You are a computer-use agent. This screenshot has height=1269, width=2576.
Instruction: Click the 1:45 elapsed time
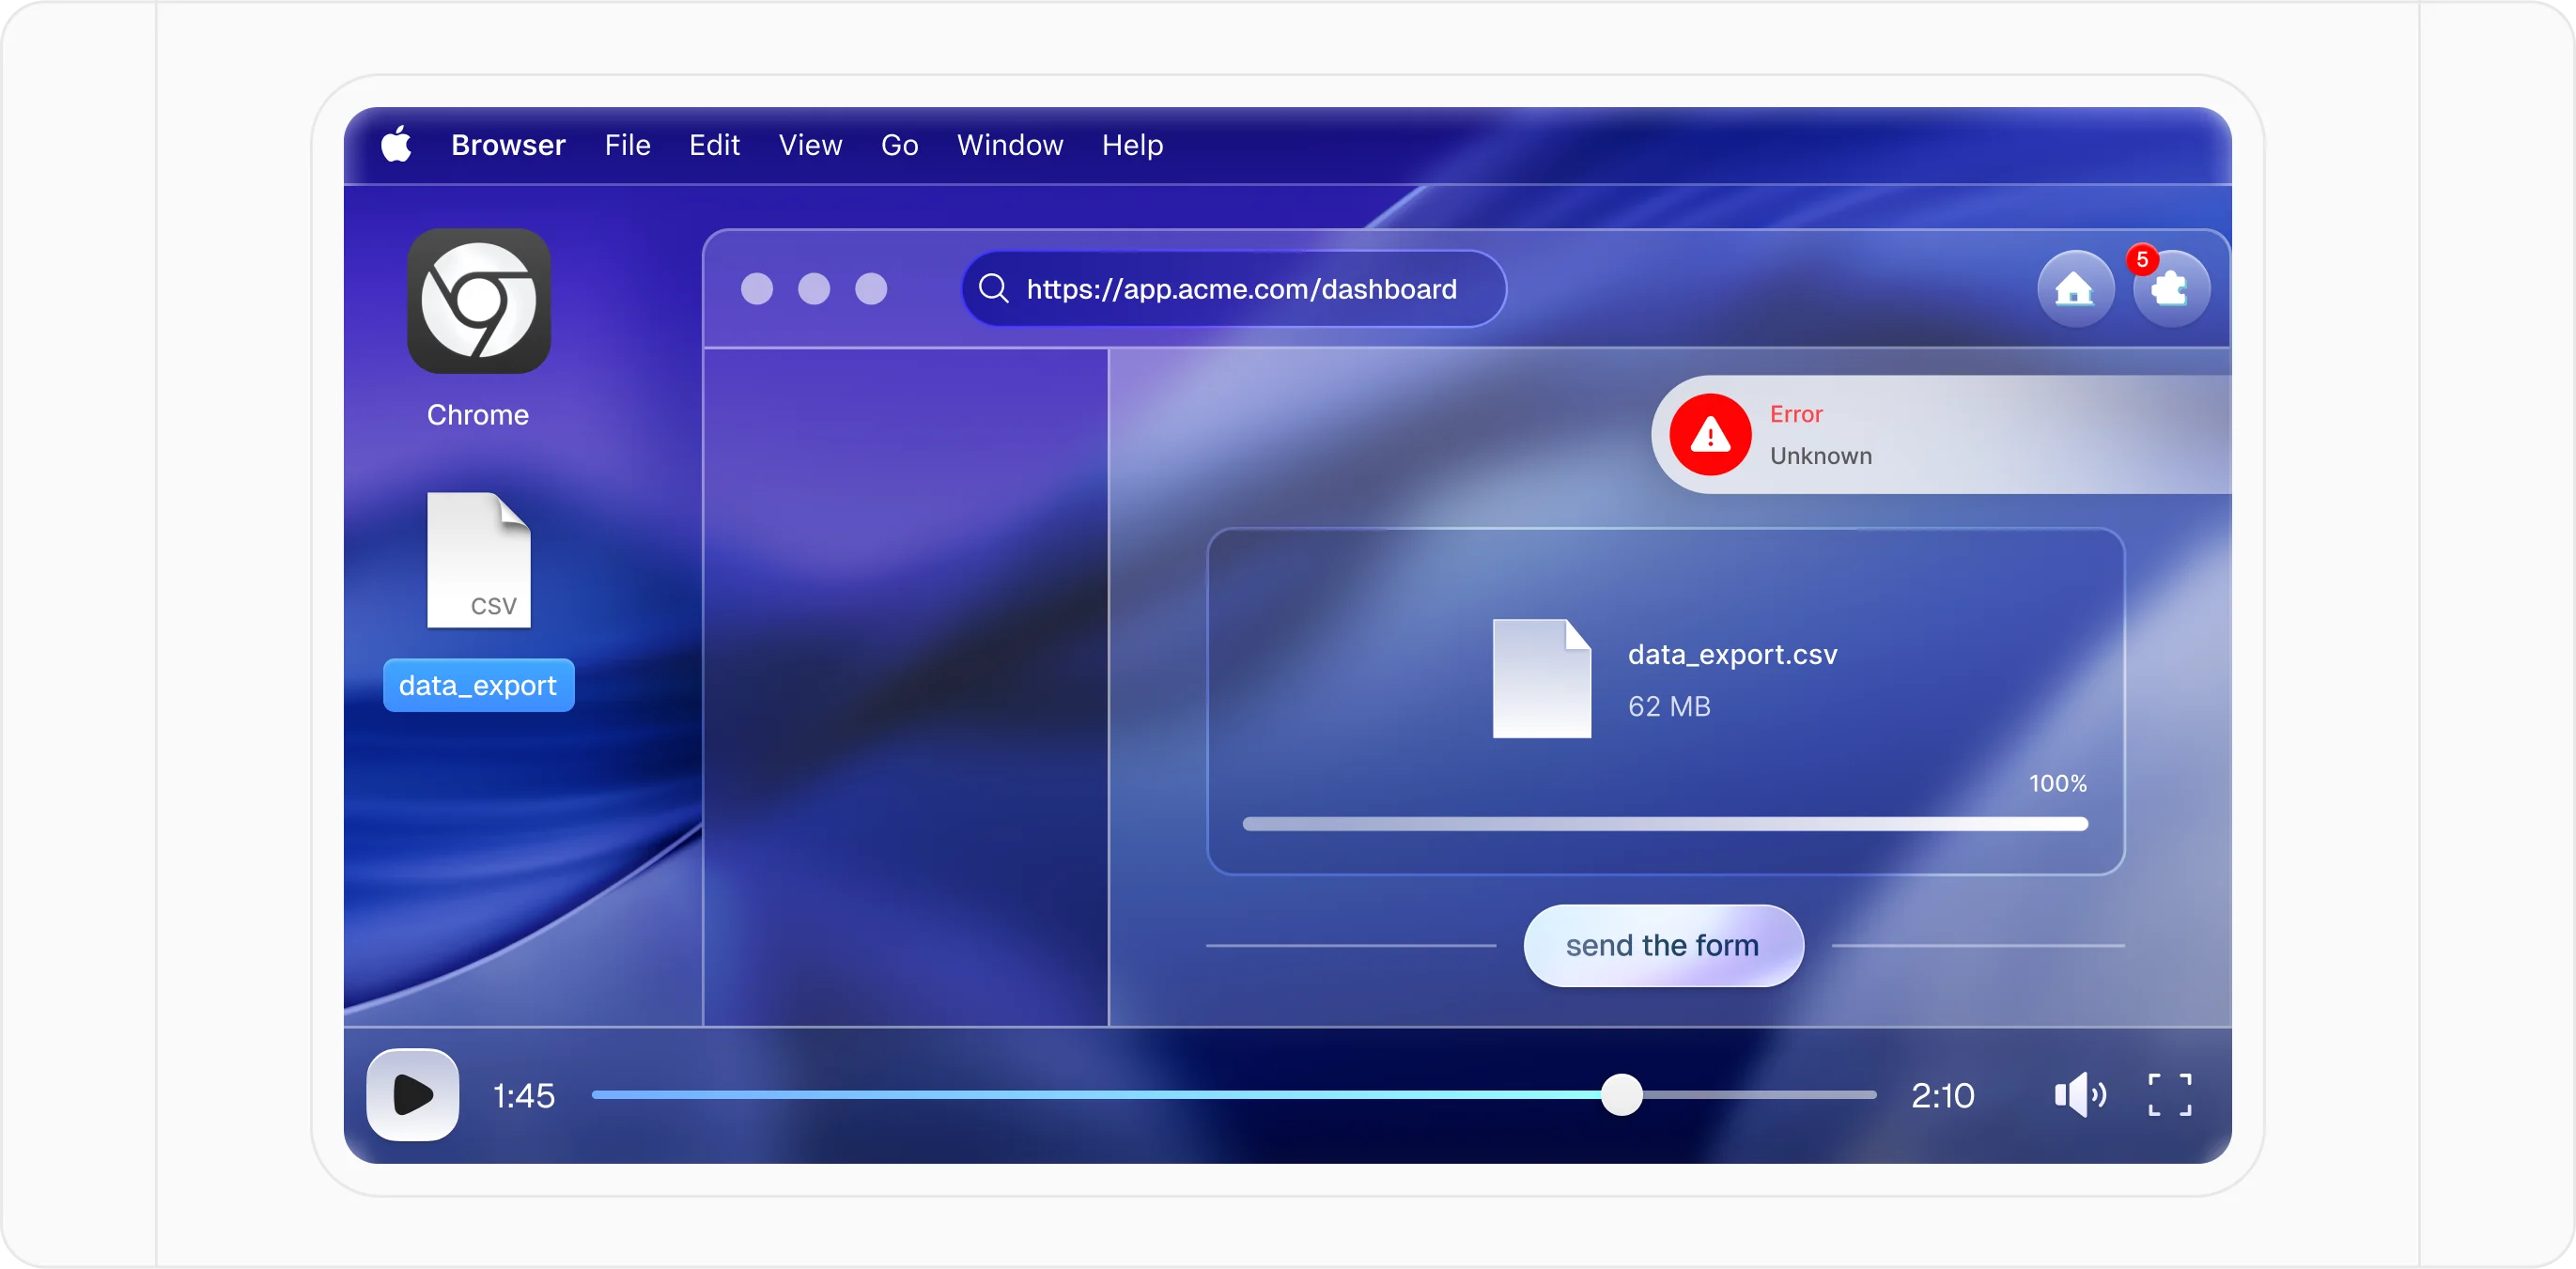coord(523,1095)
